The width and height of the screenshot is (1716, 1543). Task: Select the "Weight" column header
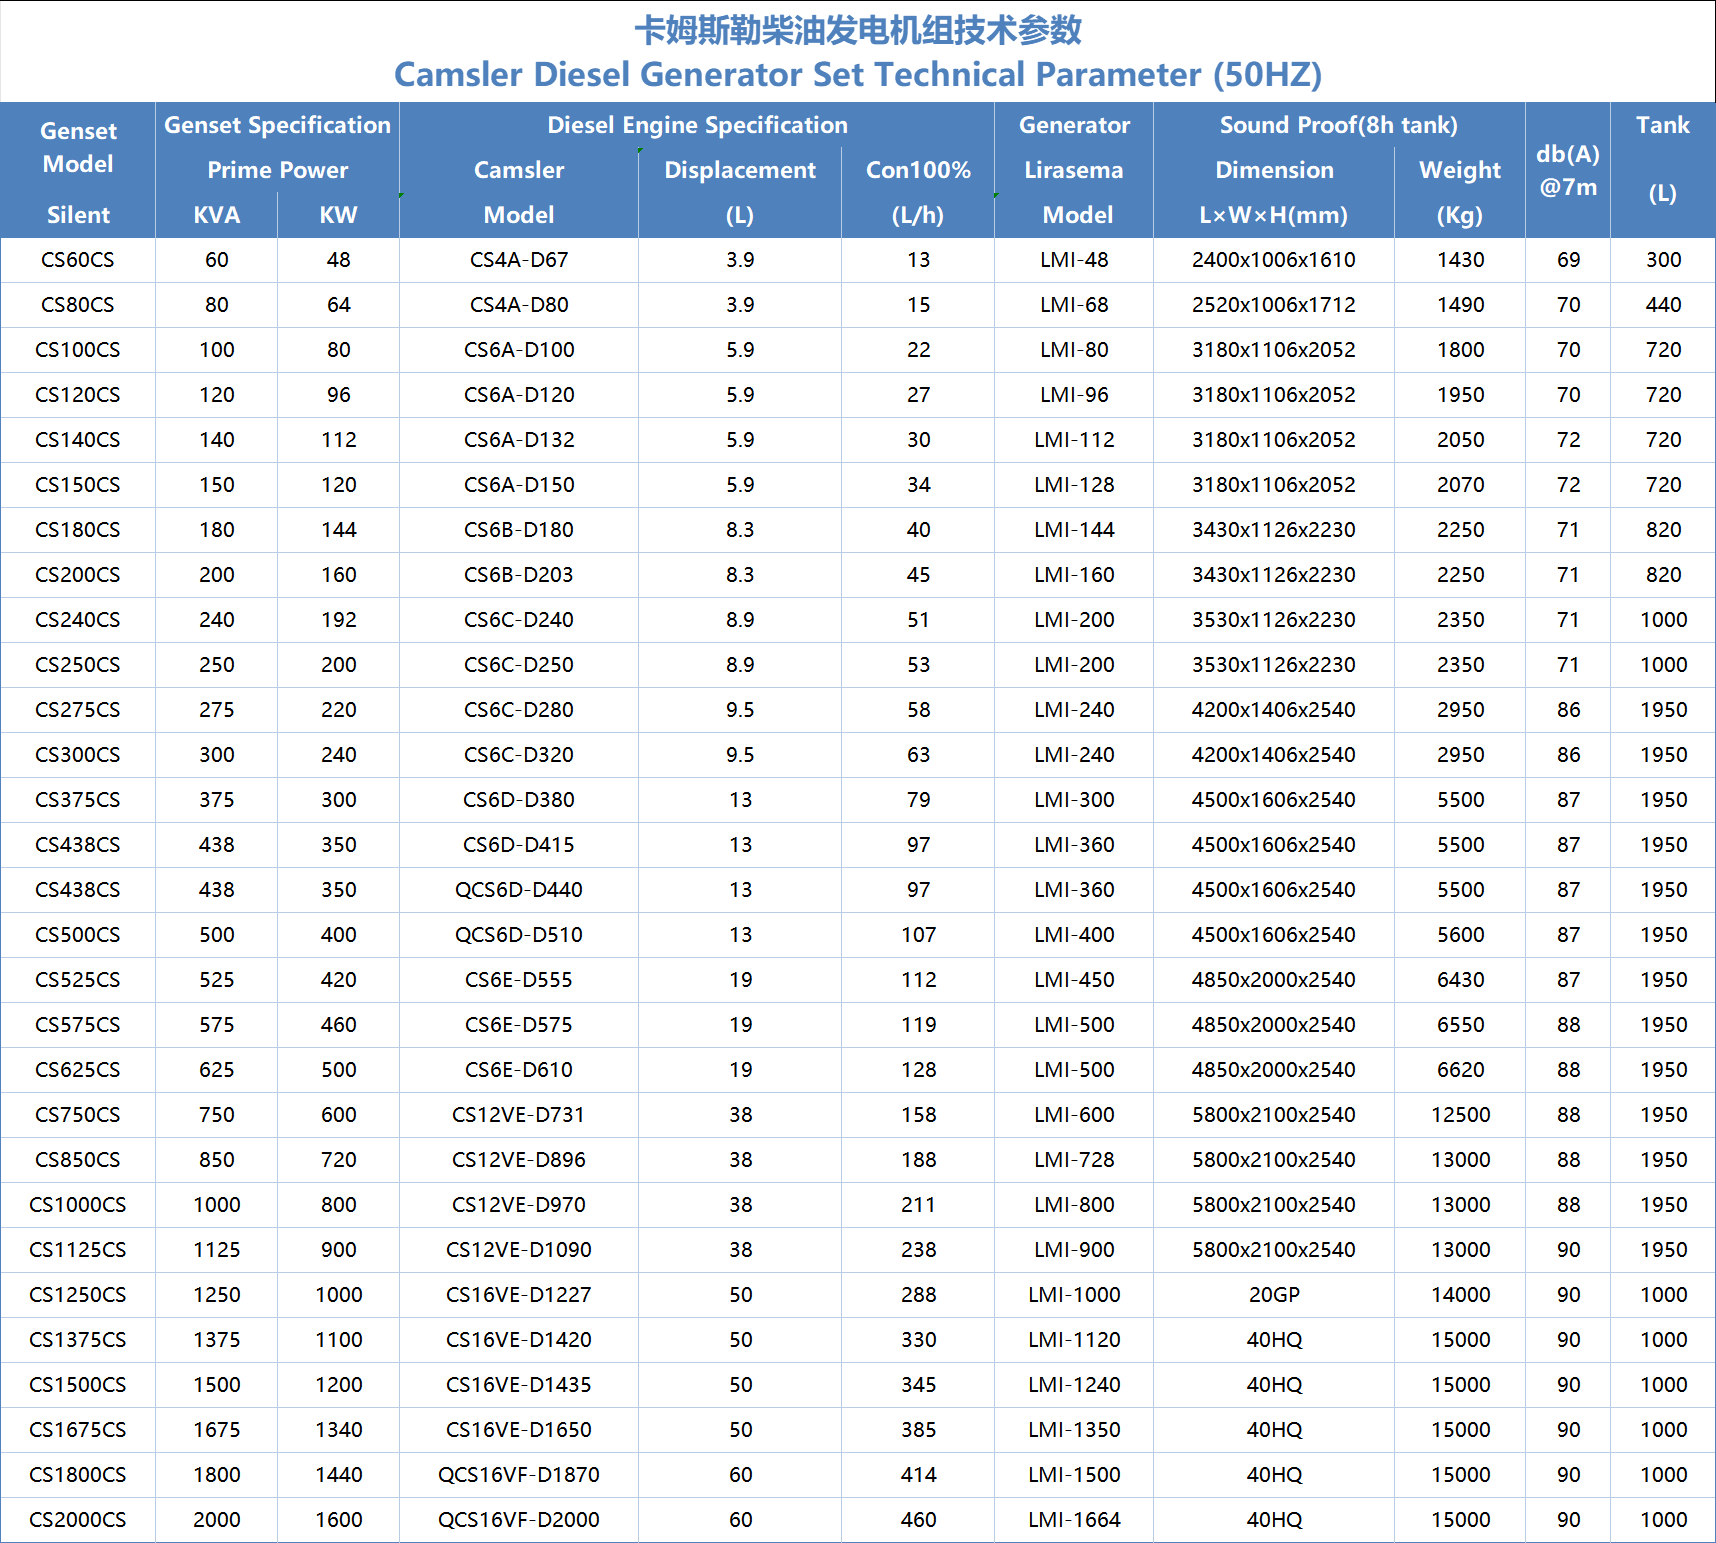1460,170
